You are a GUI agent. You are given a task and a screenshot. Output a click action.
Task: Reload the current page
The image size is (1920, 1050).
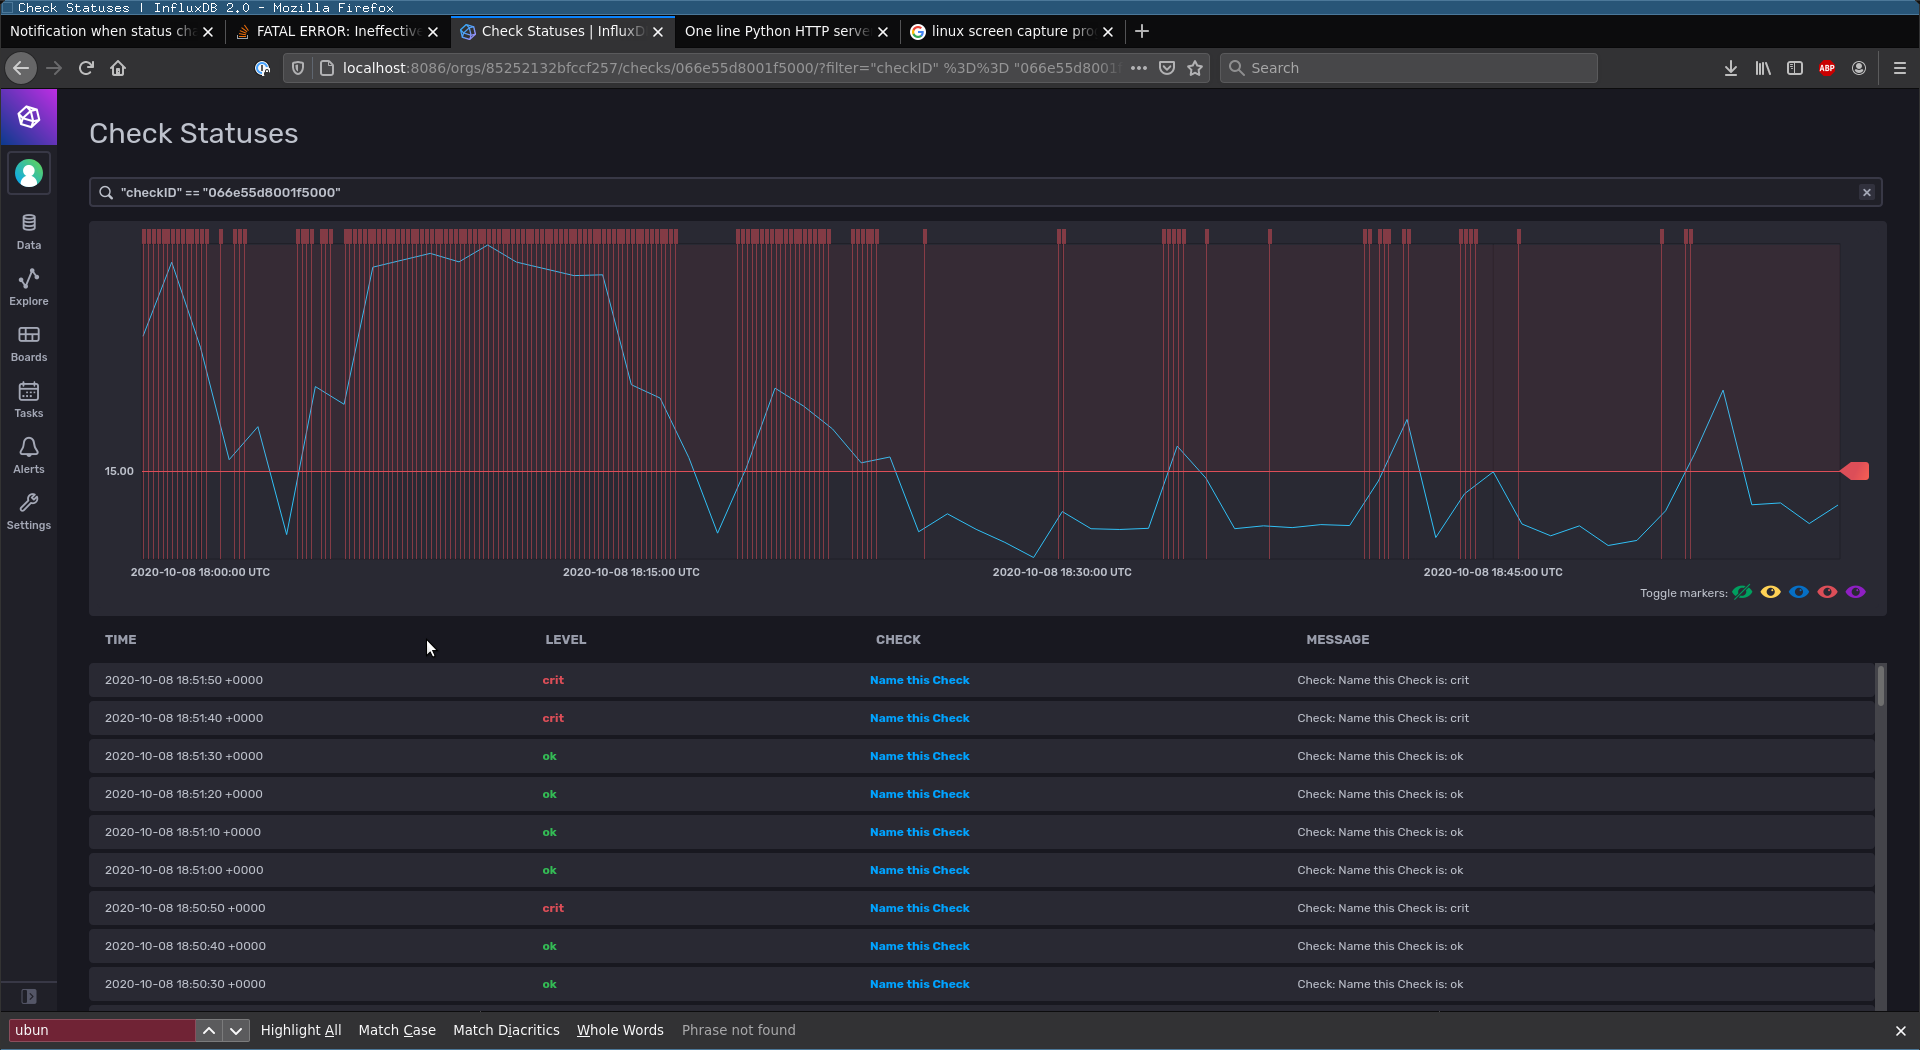tap(86, 68)
